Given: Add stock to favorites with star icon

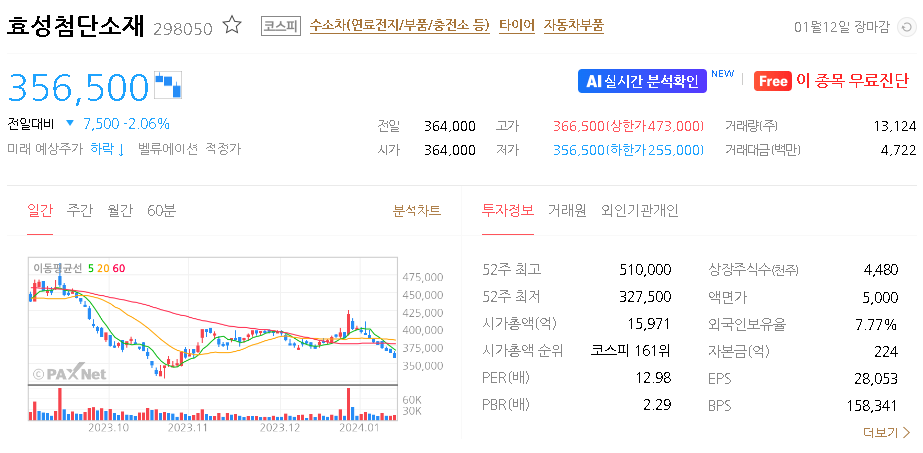Looking at the screenshot, I should [233, 26].
